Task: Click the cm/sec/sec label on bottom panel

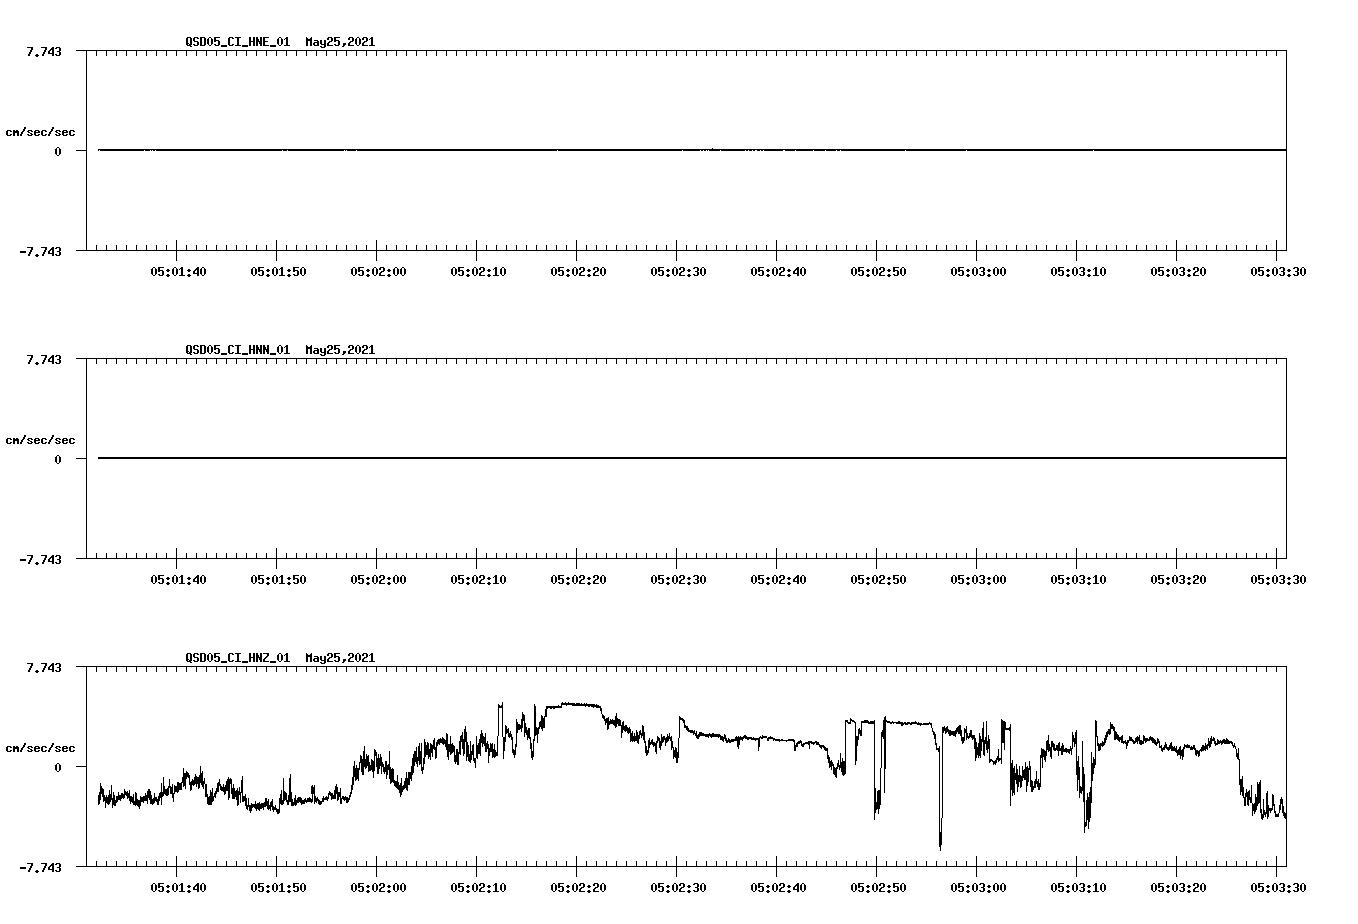Action: pyautogui.click(x=41, y=746)
